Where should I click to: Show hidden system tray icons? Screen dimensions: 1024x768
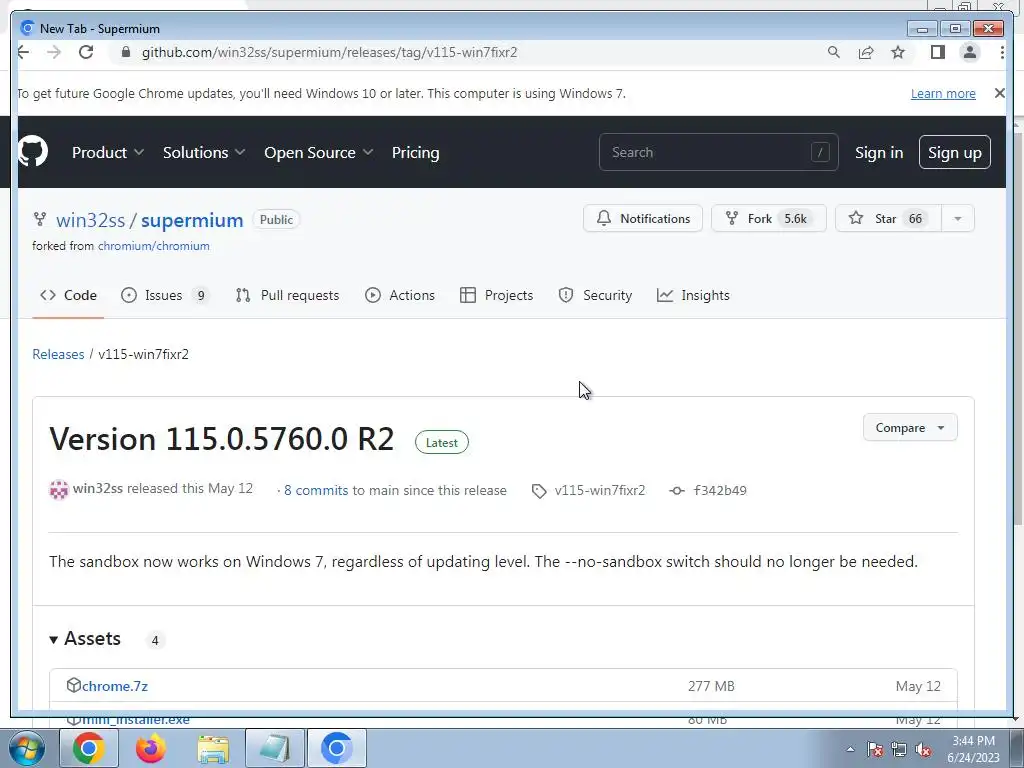[x=850, y=749]
